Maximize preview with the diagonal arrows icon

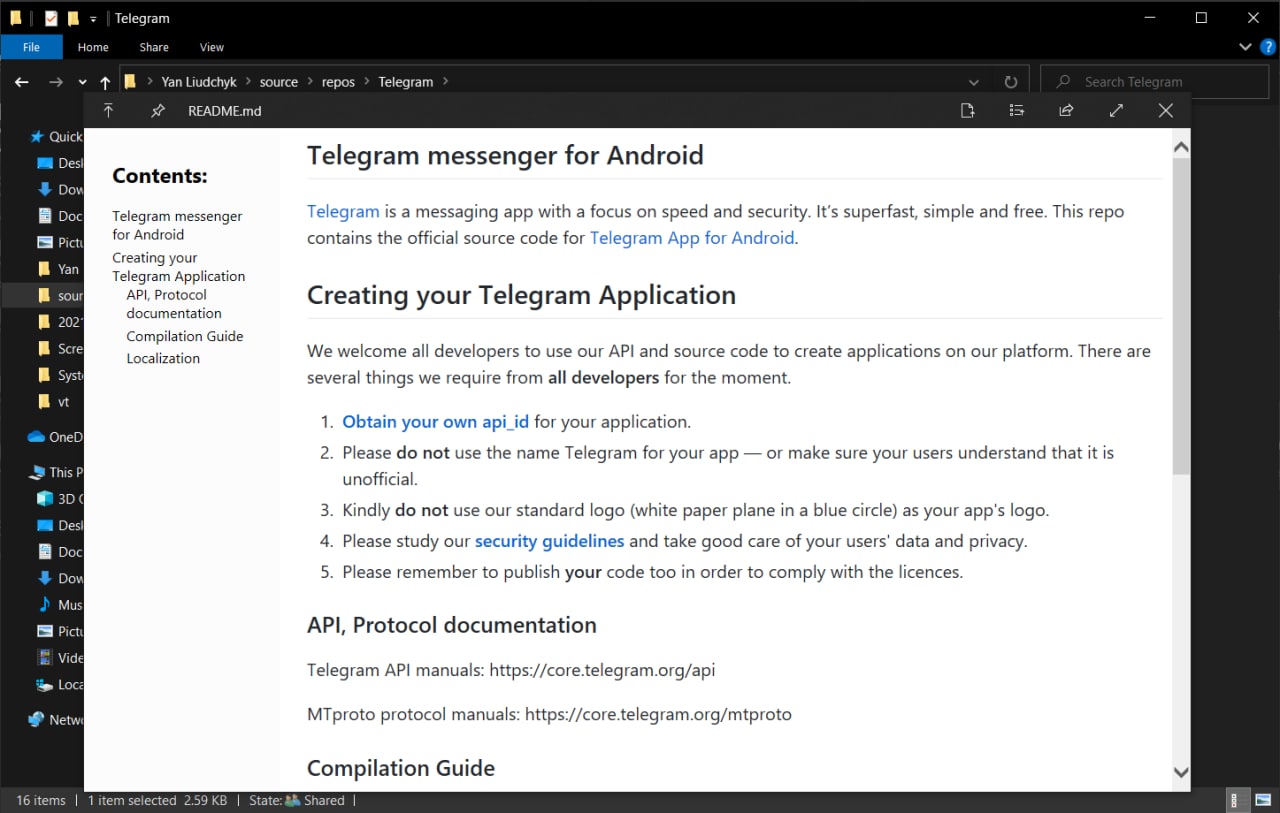[x=1116, y=111]
